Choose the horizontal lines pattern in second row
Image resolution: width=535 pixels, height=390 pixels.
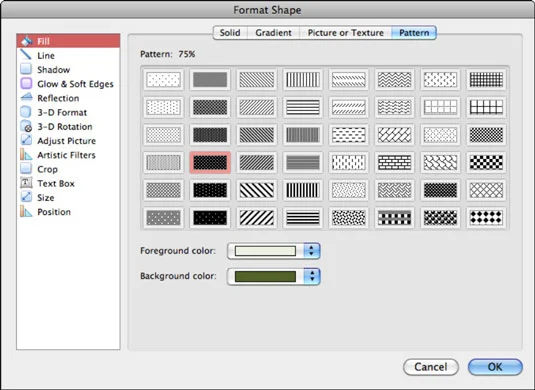(x=303, y=107)
